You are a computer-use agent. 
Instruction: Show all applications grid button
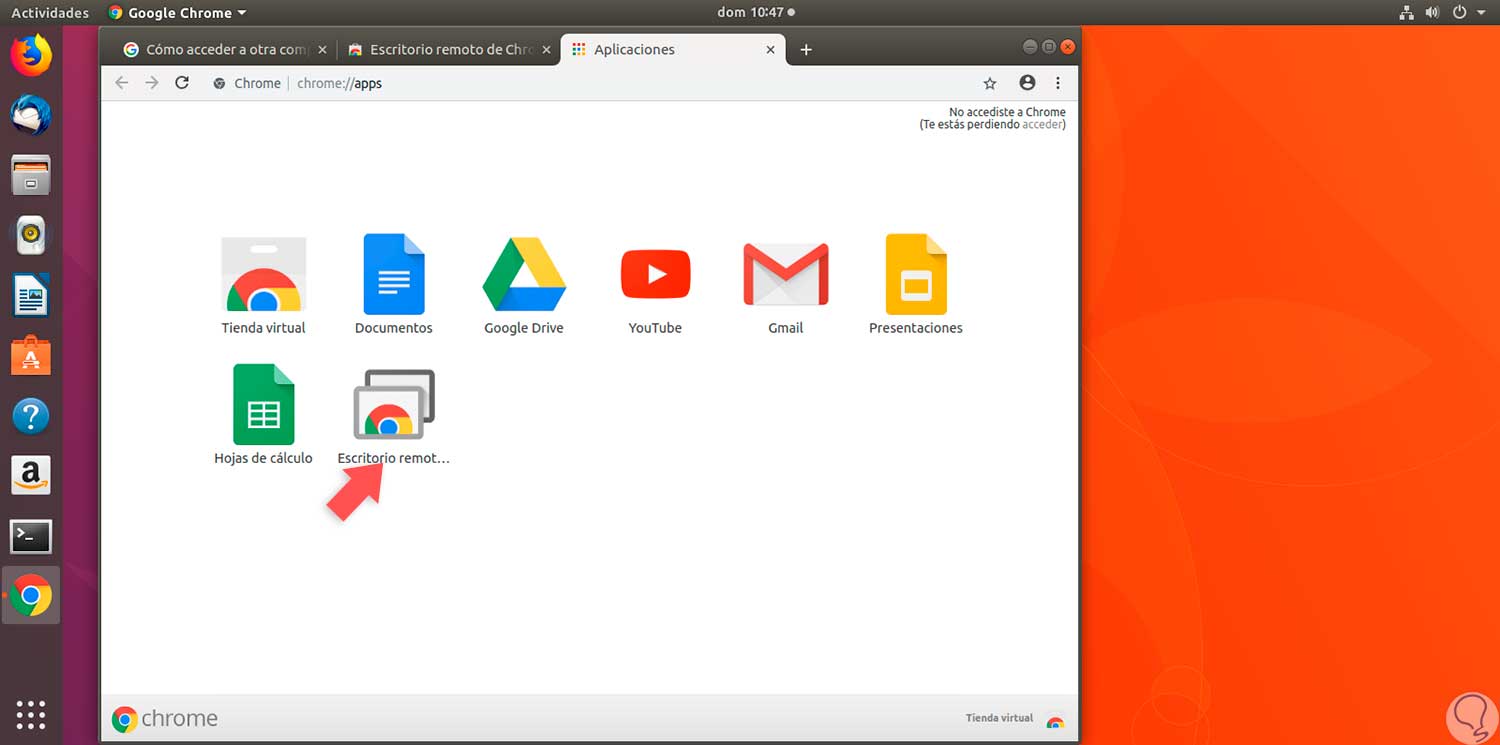[x=31, y=714]
